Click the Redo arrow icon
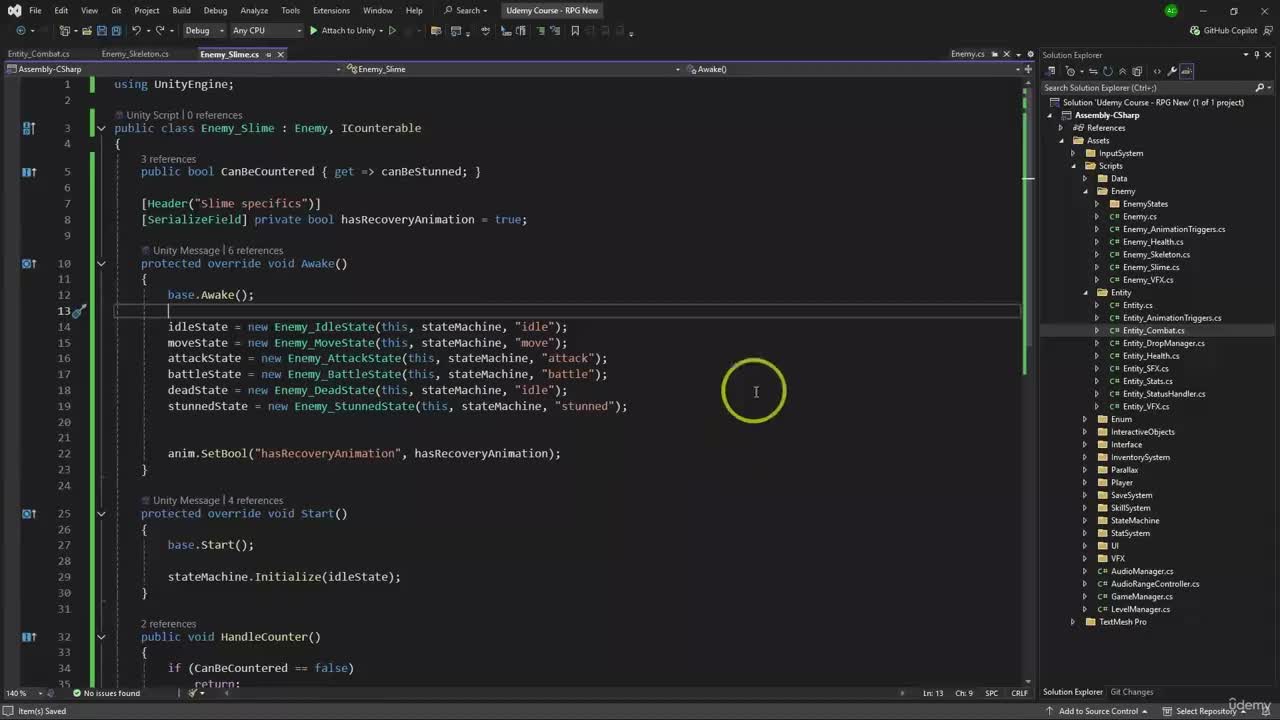Screen dimensions: 1280x720 (161, 31)
